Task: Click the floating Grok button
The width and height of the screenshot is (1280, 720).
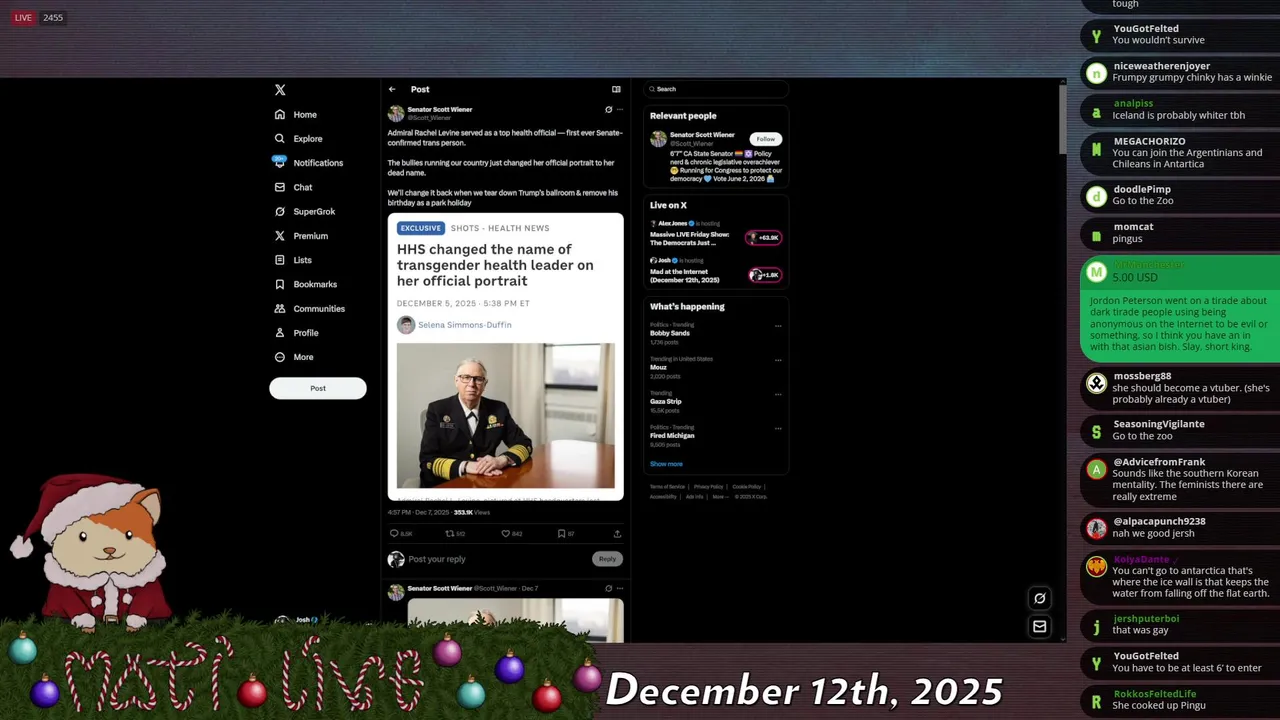Action: (x=1039, y=598)
